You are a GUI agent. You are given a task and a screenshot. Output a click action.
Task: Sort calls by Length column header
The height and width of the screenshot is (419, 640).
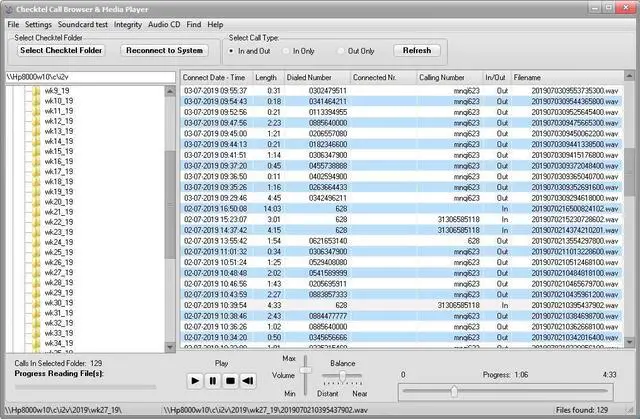coord(266,77)
